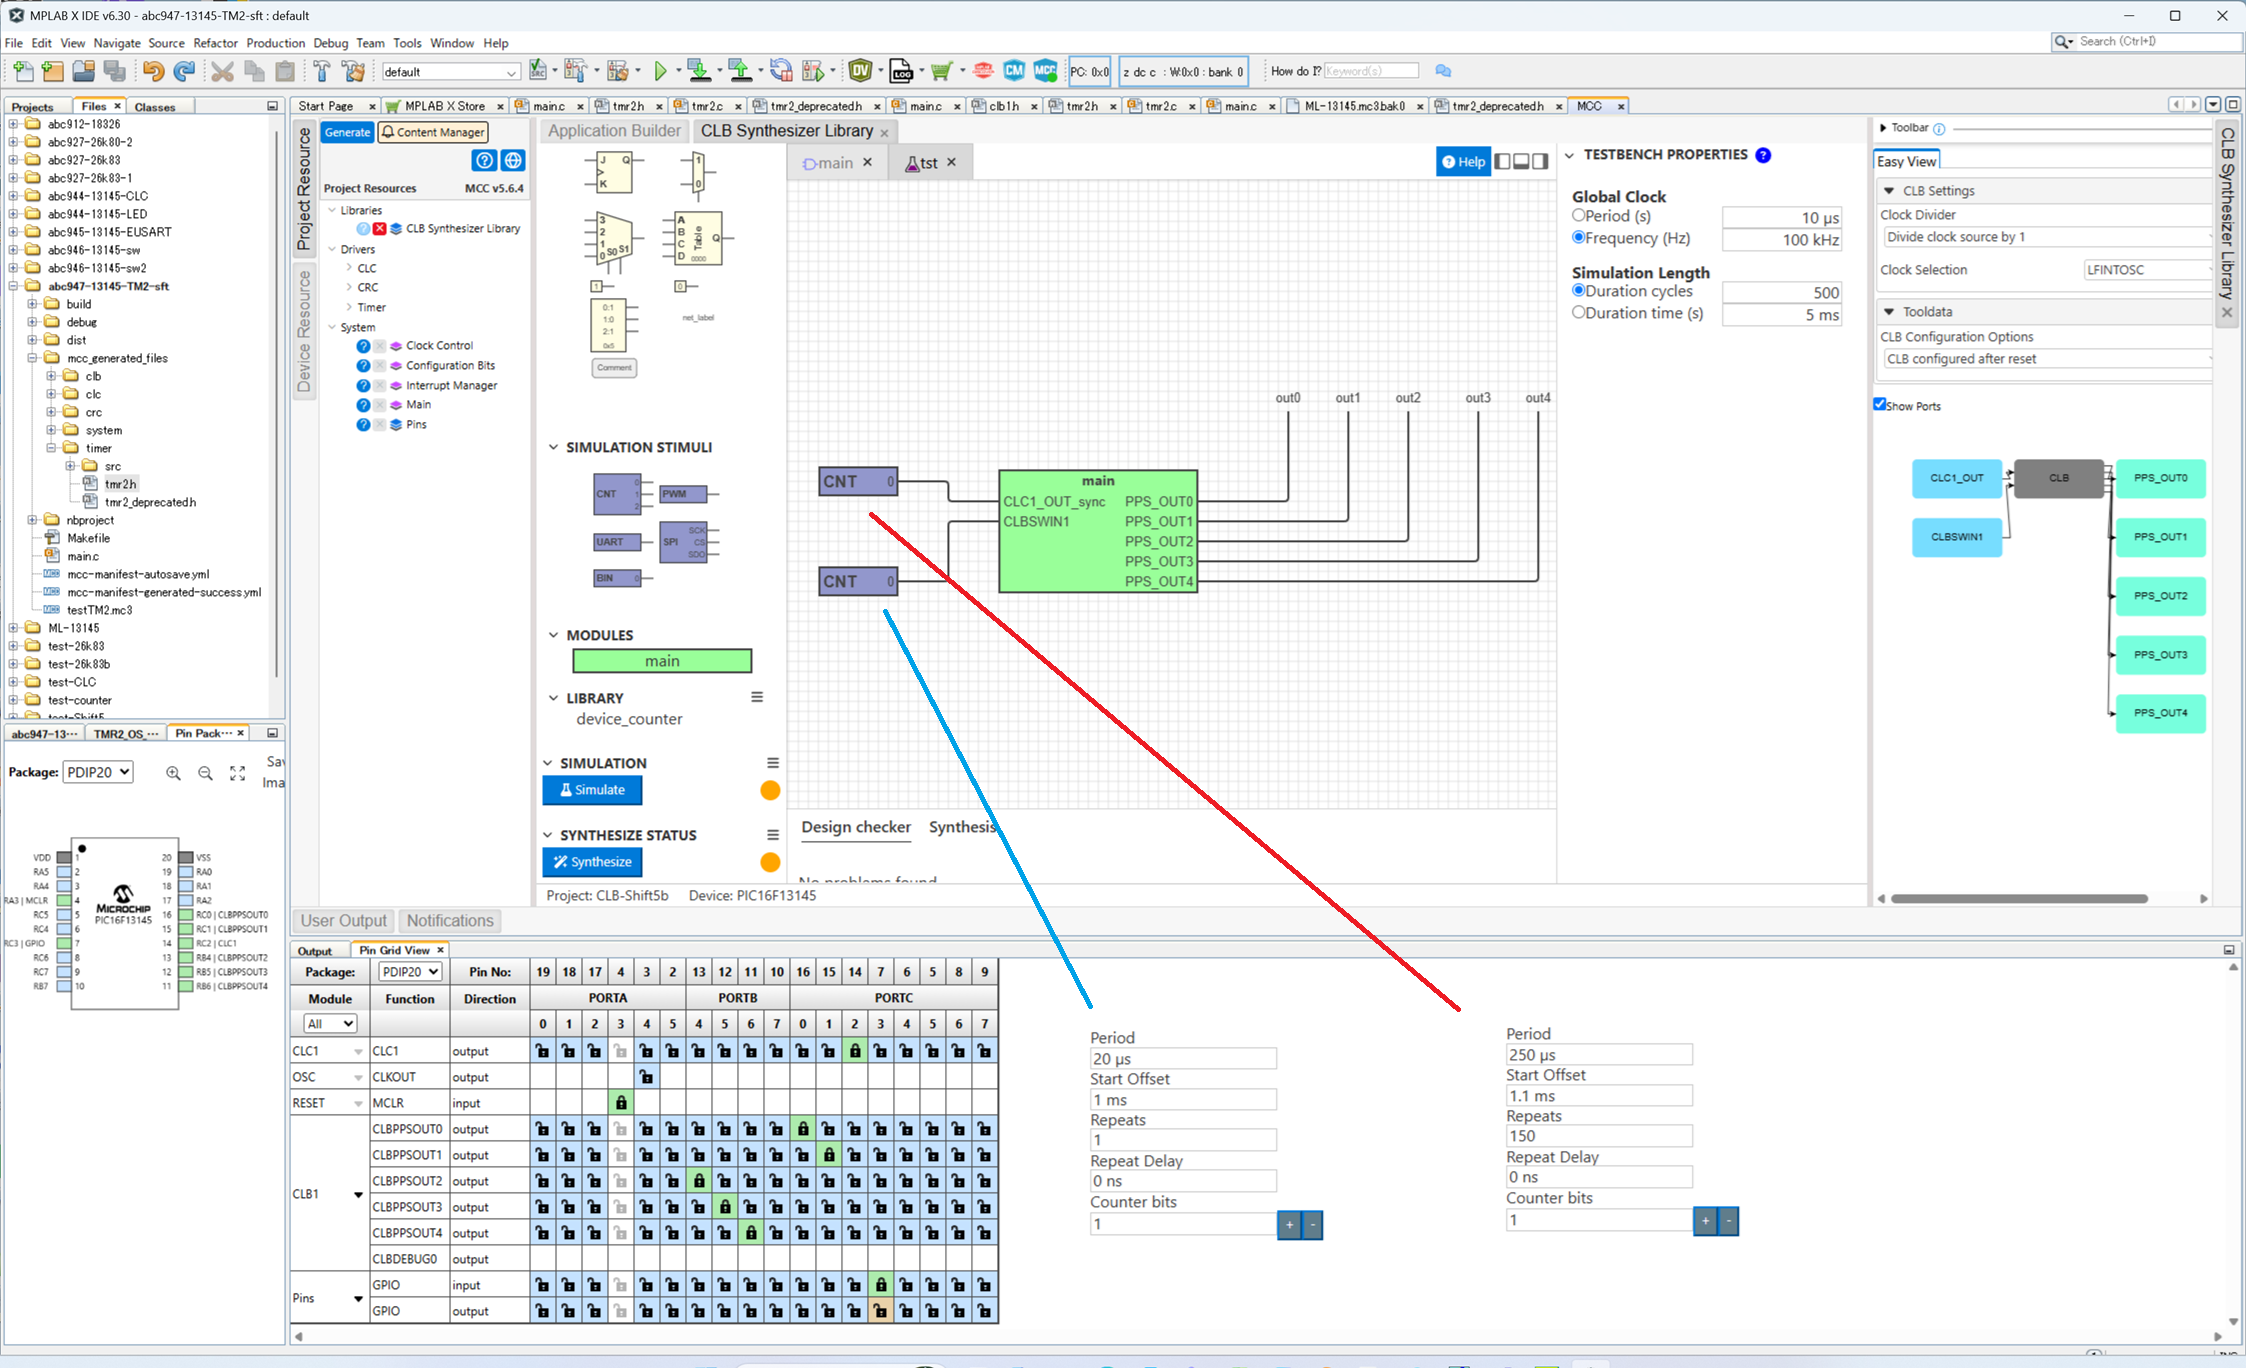Click the New Project toolbar icon
2246x1368 pixels.
[53, 71]
